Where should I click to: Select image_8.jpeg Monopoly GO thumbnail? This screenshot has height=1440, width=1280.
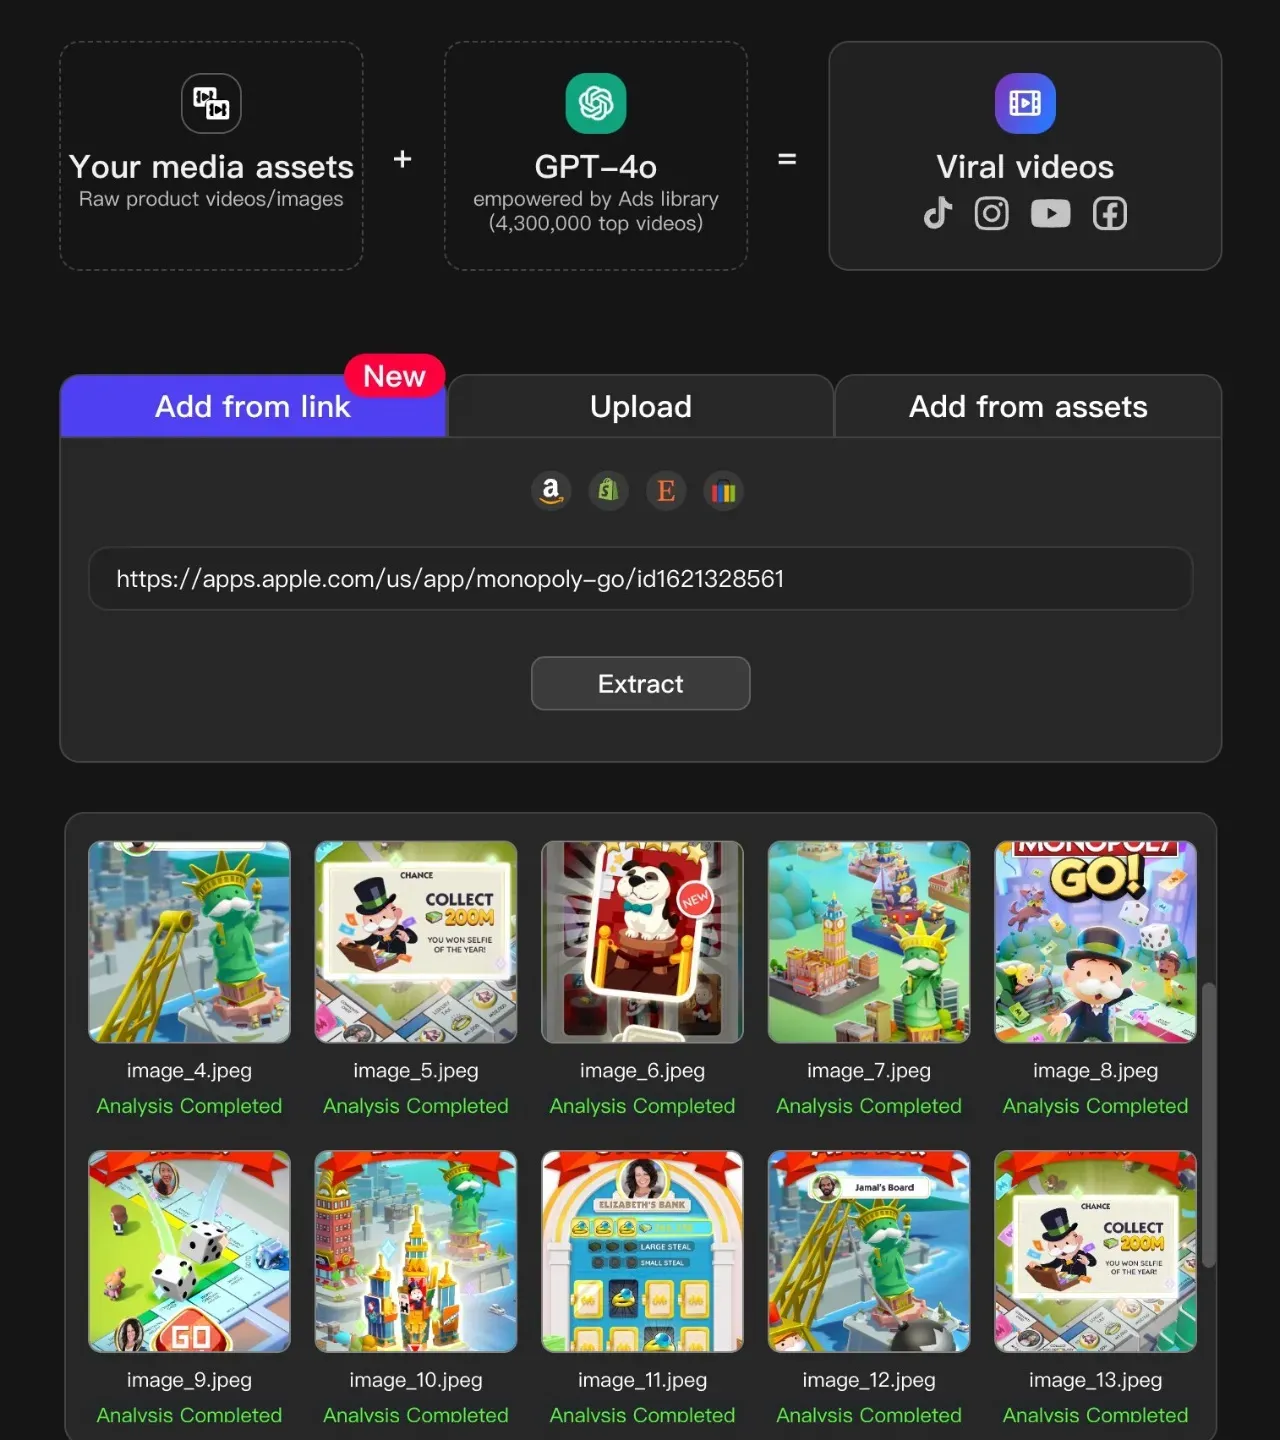[x=1096, y=942]
